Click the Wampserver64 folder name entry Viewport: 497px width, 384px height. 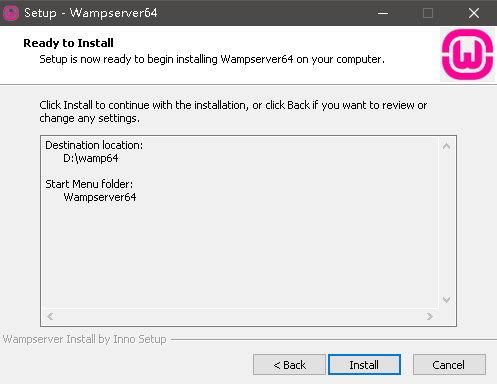click(x=100, y=197)
